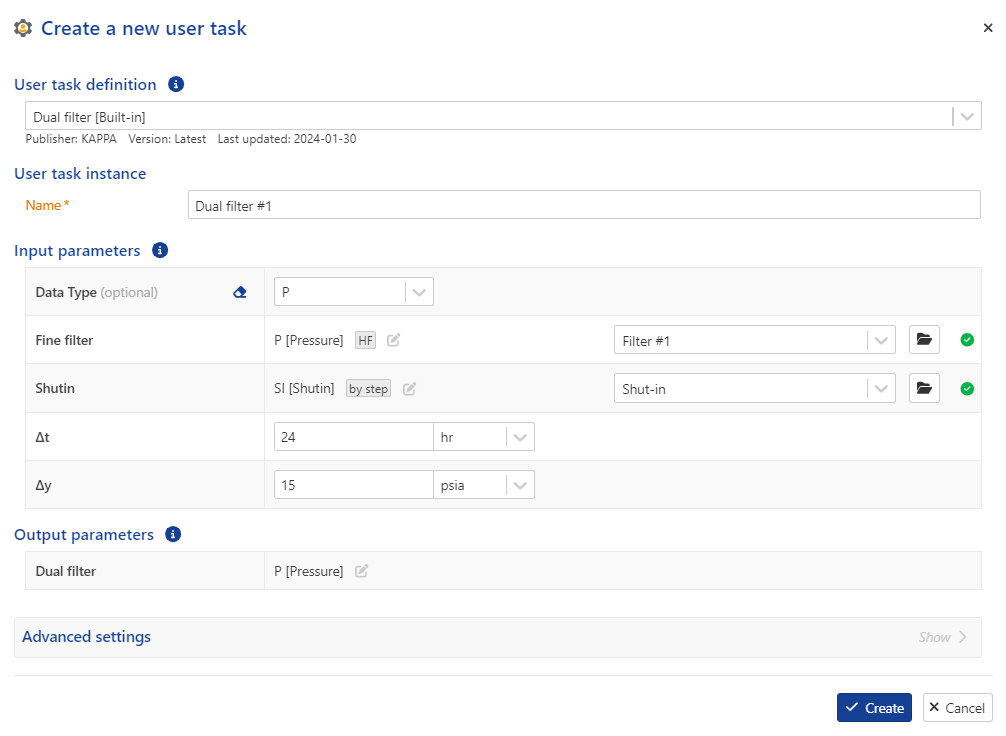Change the Δt hr unit dropdown
The width and height of the screenshot is (1006, 736).
pos(484,437)
